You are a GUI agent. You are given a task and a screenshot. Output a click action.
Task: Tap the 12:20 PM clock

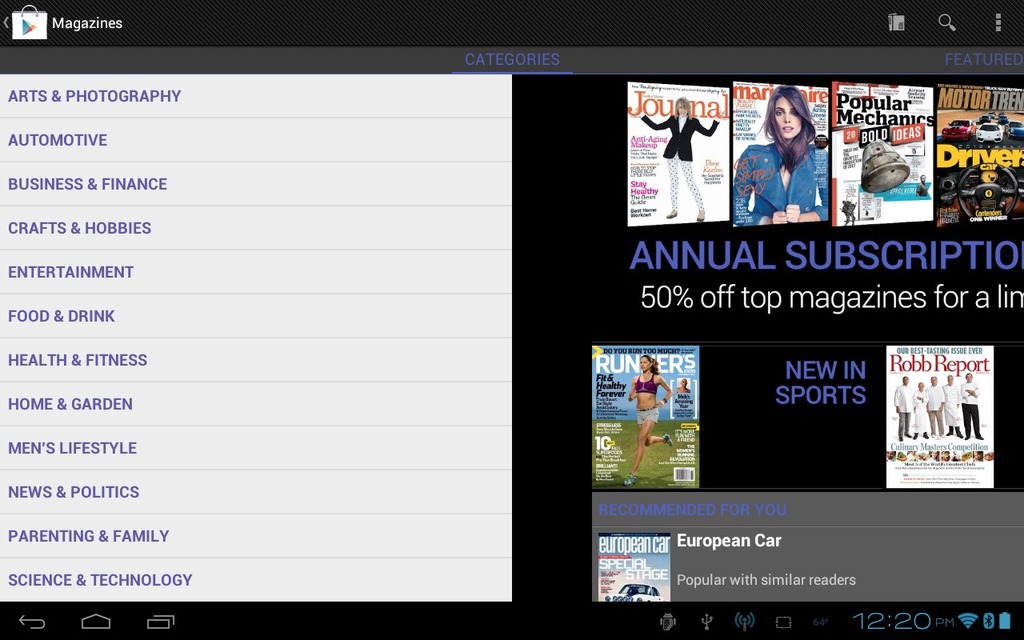click(x=903, y=621)
